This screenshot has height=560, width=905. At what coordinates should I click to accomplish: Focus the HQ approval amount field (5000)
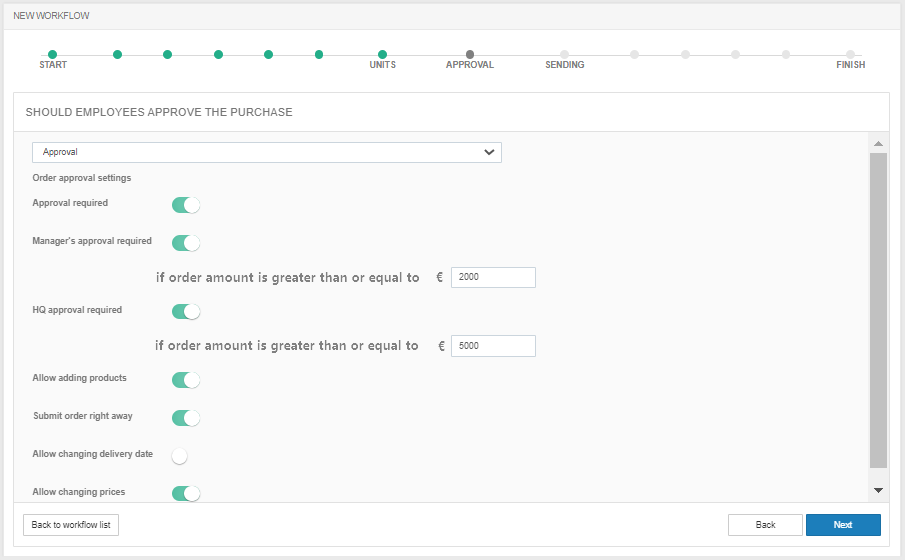(493, 346)
